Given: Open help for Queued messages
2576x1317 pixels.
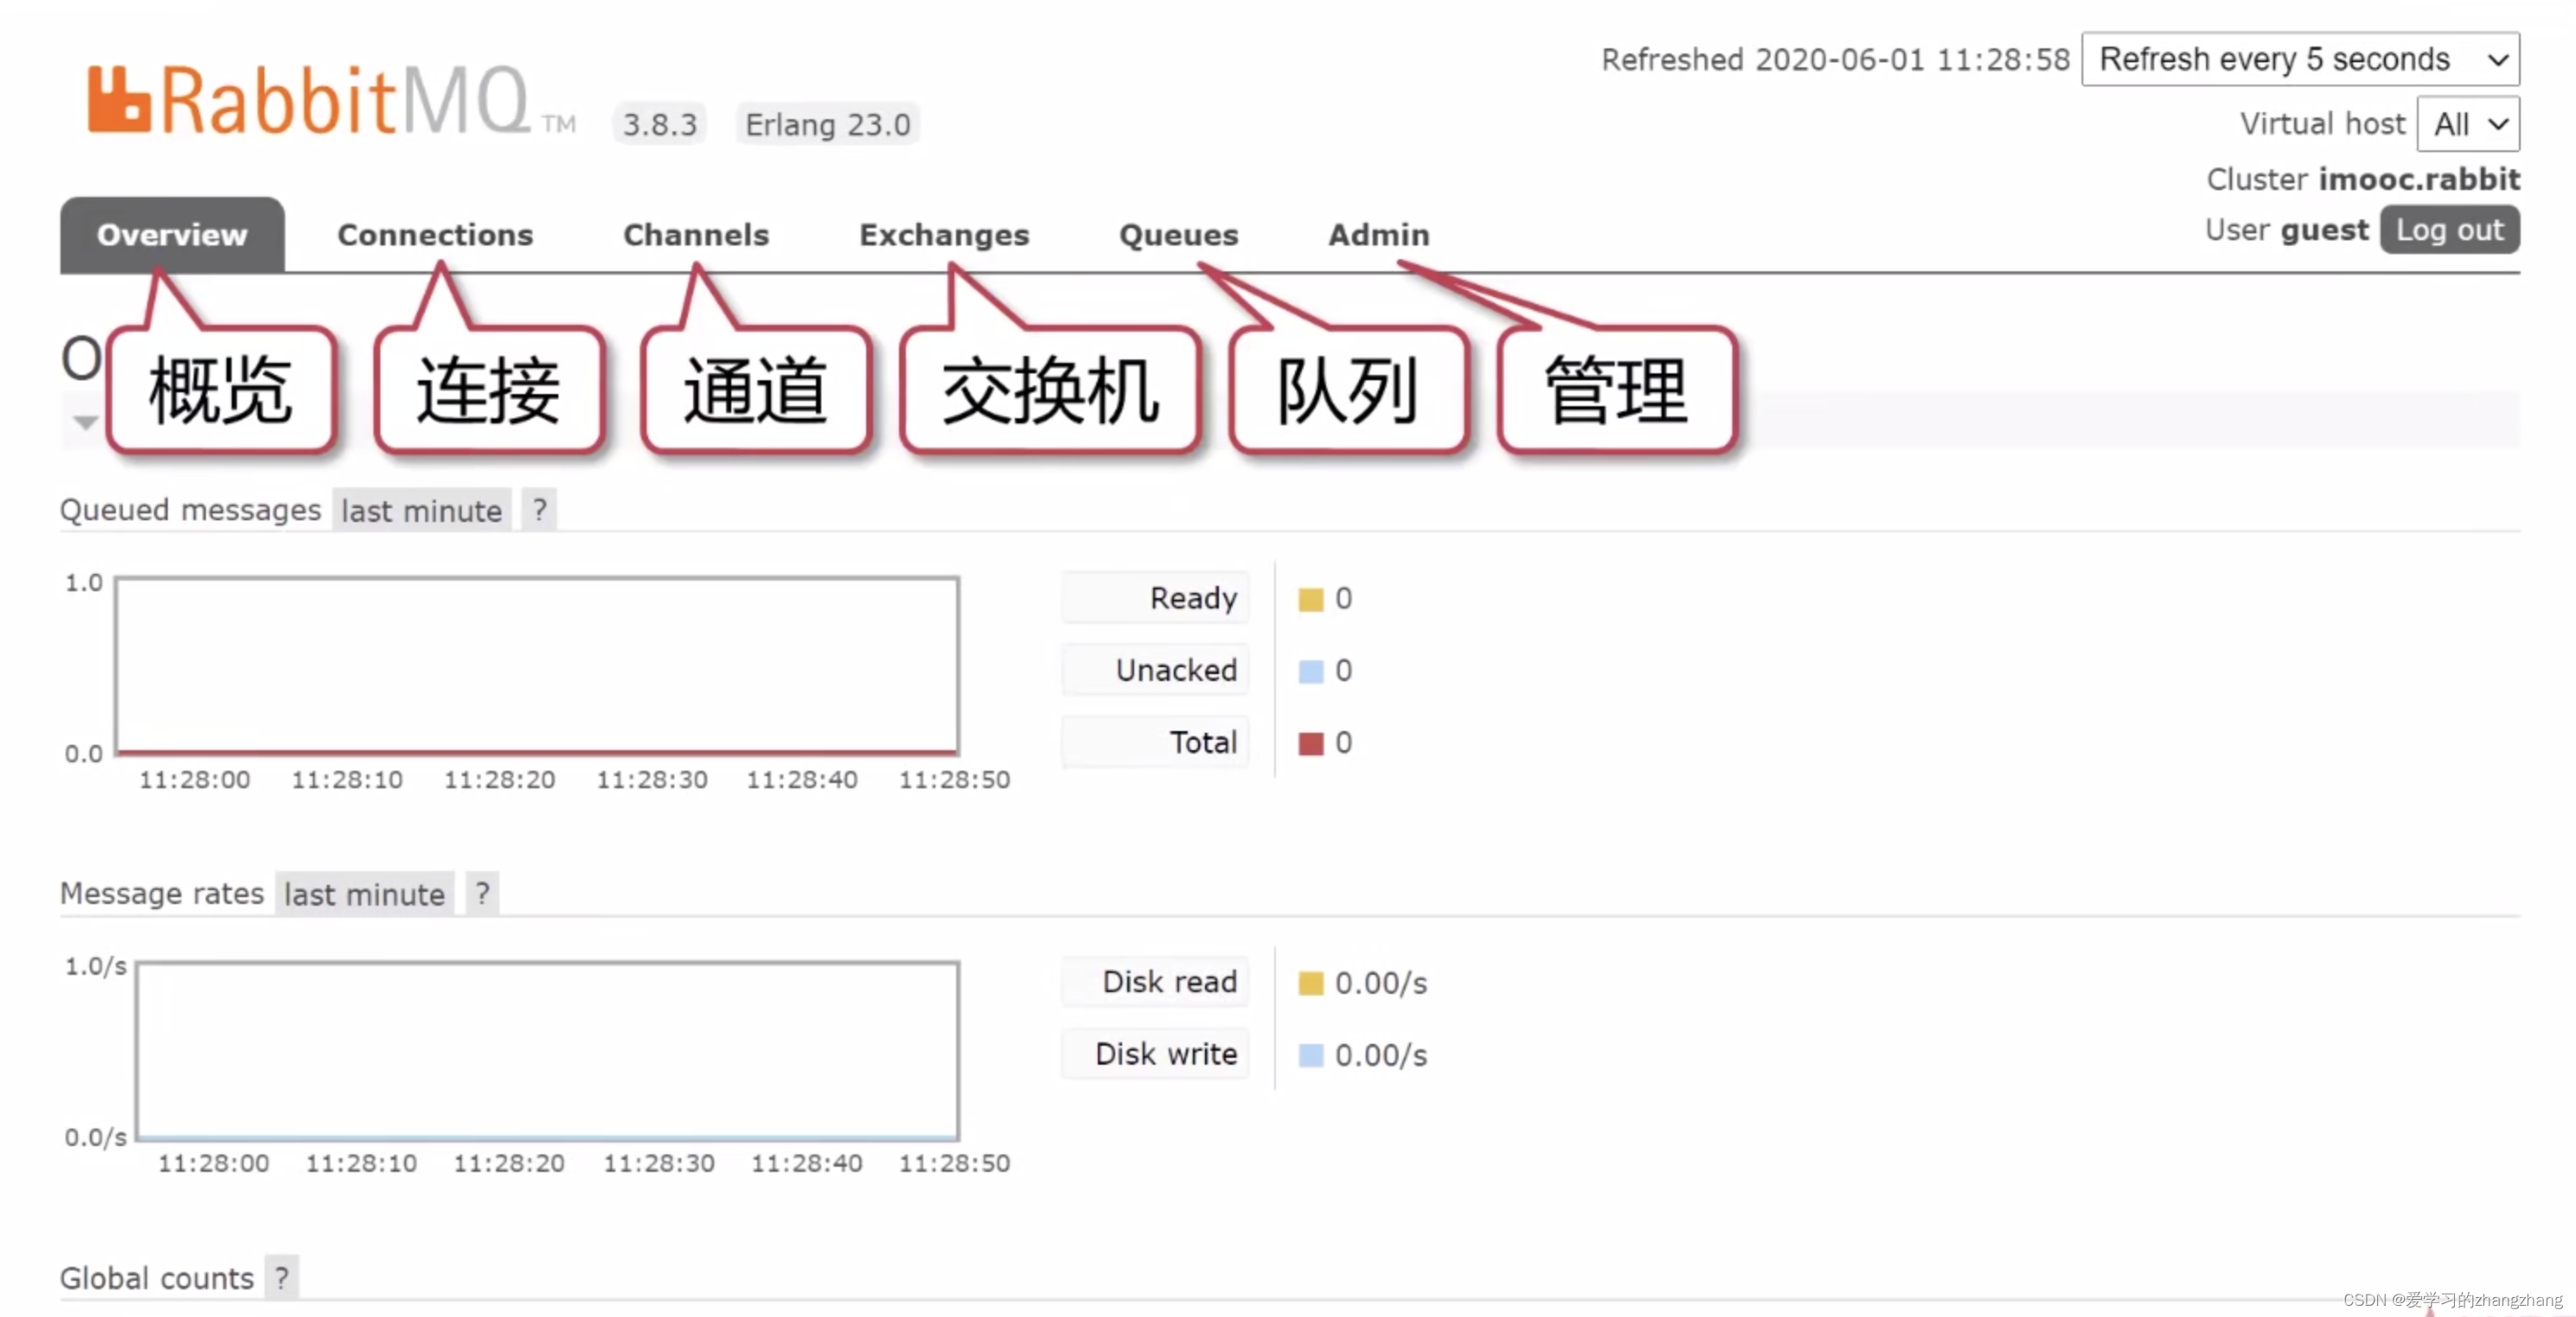Looking at the screenshot, I should pyautogui.click(x=540, y=511).
